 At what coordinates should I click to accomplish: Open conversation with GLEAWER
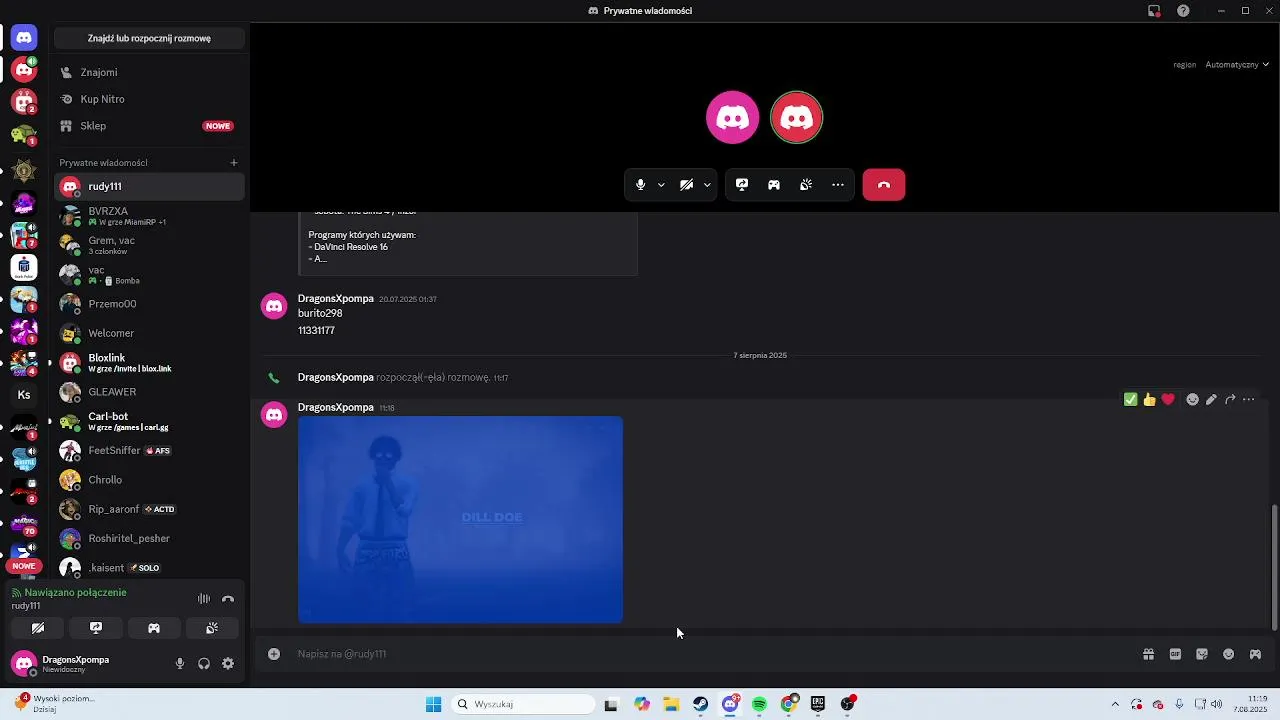[149, 392]
